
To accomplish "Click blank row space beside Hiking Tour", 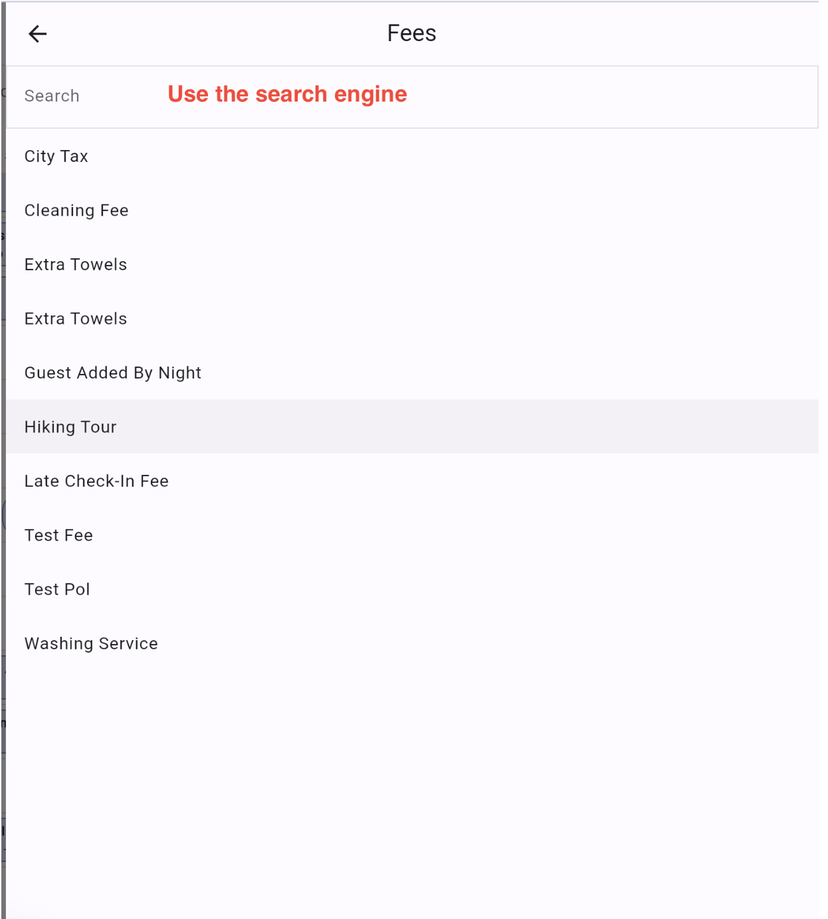I will tap(469, 427).
